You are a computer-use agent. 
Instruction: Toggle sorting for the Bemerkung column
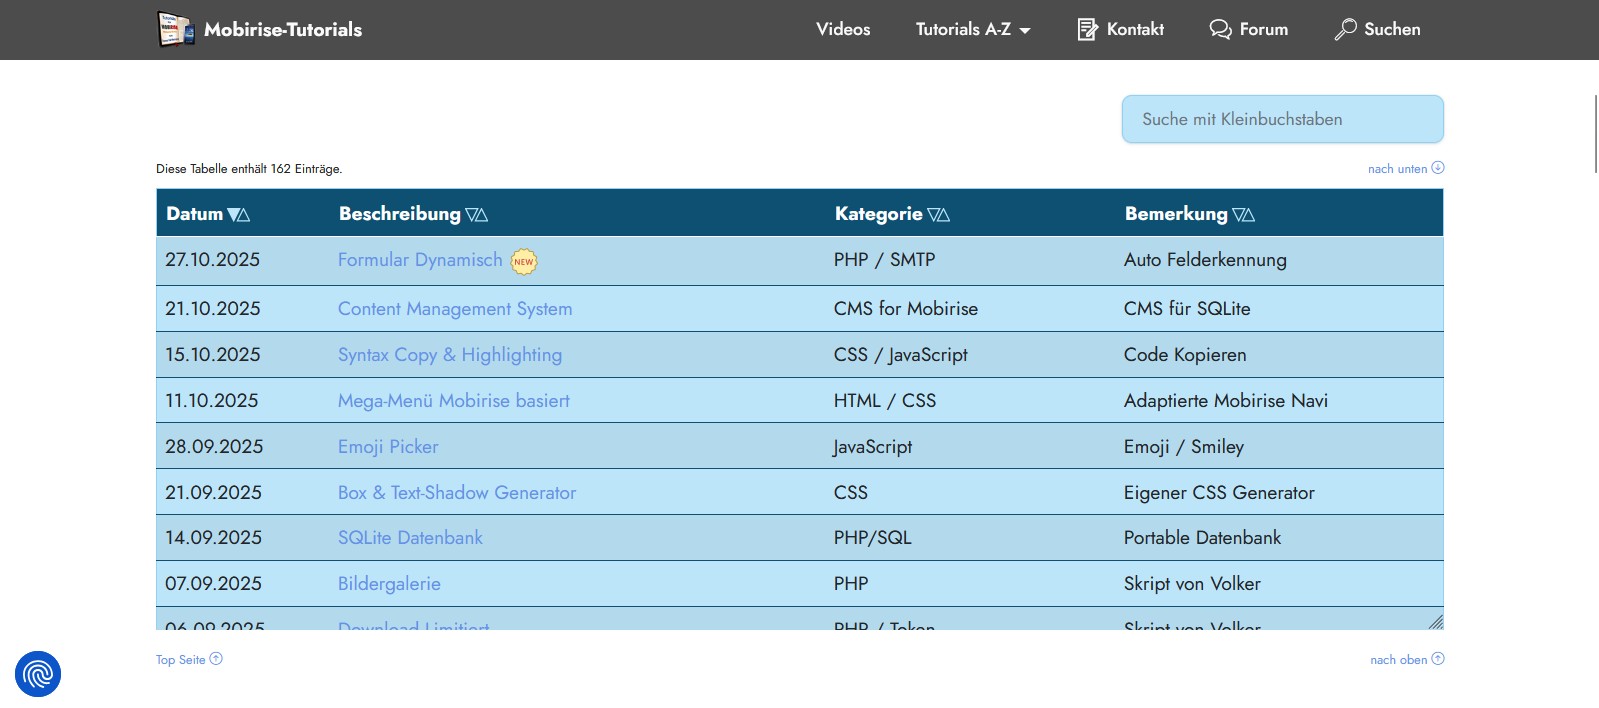[1243, 214]
